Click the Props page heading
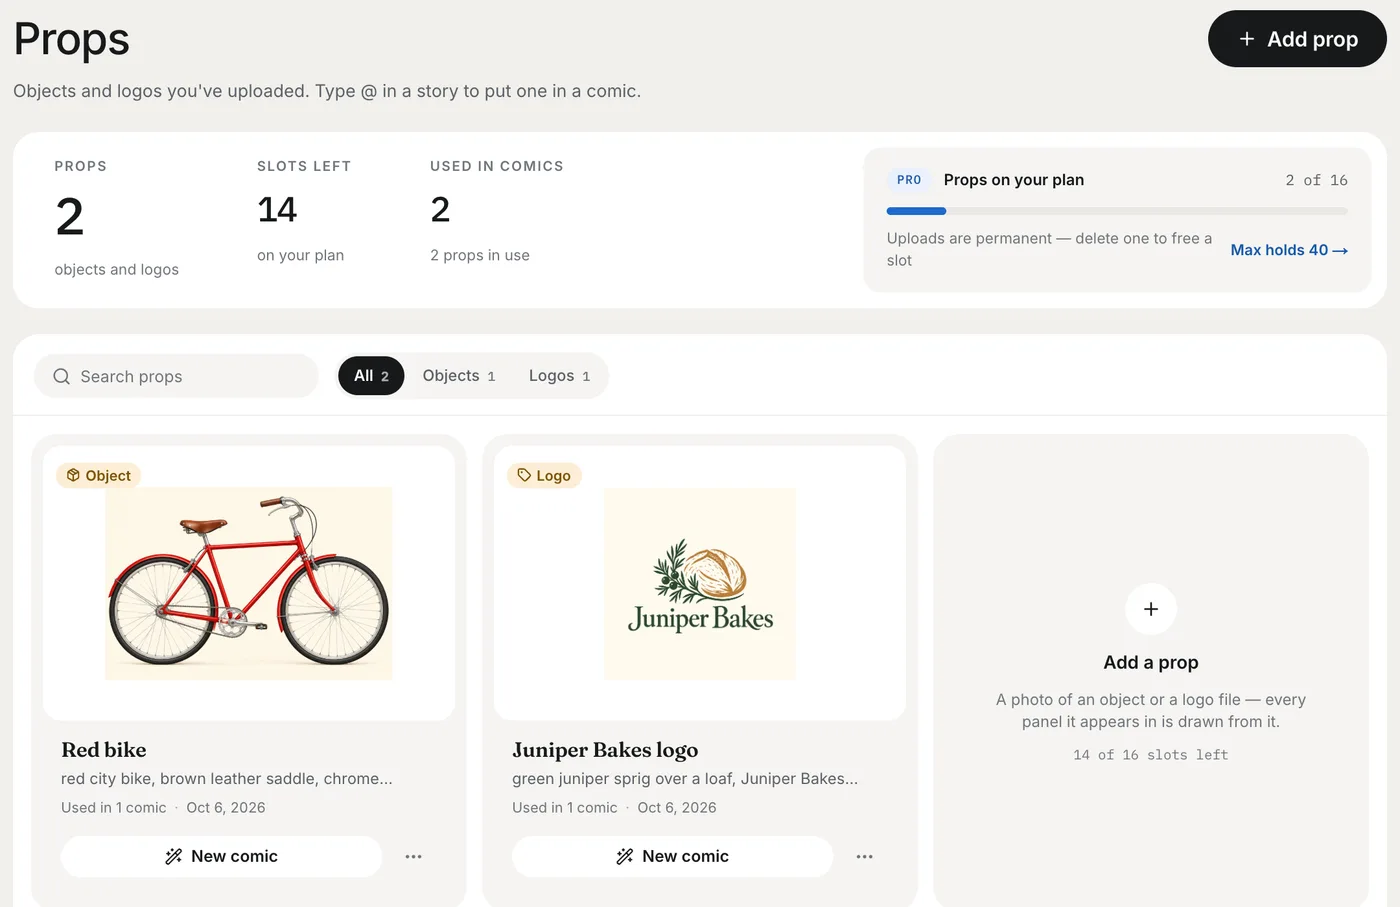Image resolution: width=1400 pixels, height=907 pixels. [72, 40]
